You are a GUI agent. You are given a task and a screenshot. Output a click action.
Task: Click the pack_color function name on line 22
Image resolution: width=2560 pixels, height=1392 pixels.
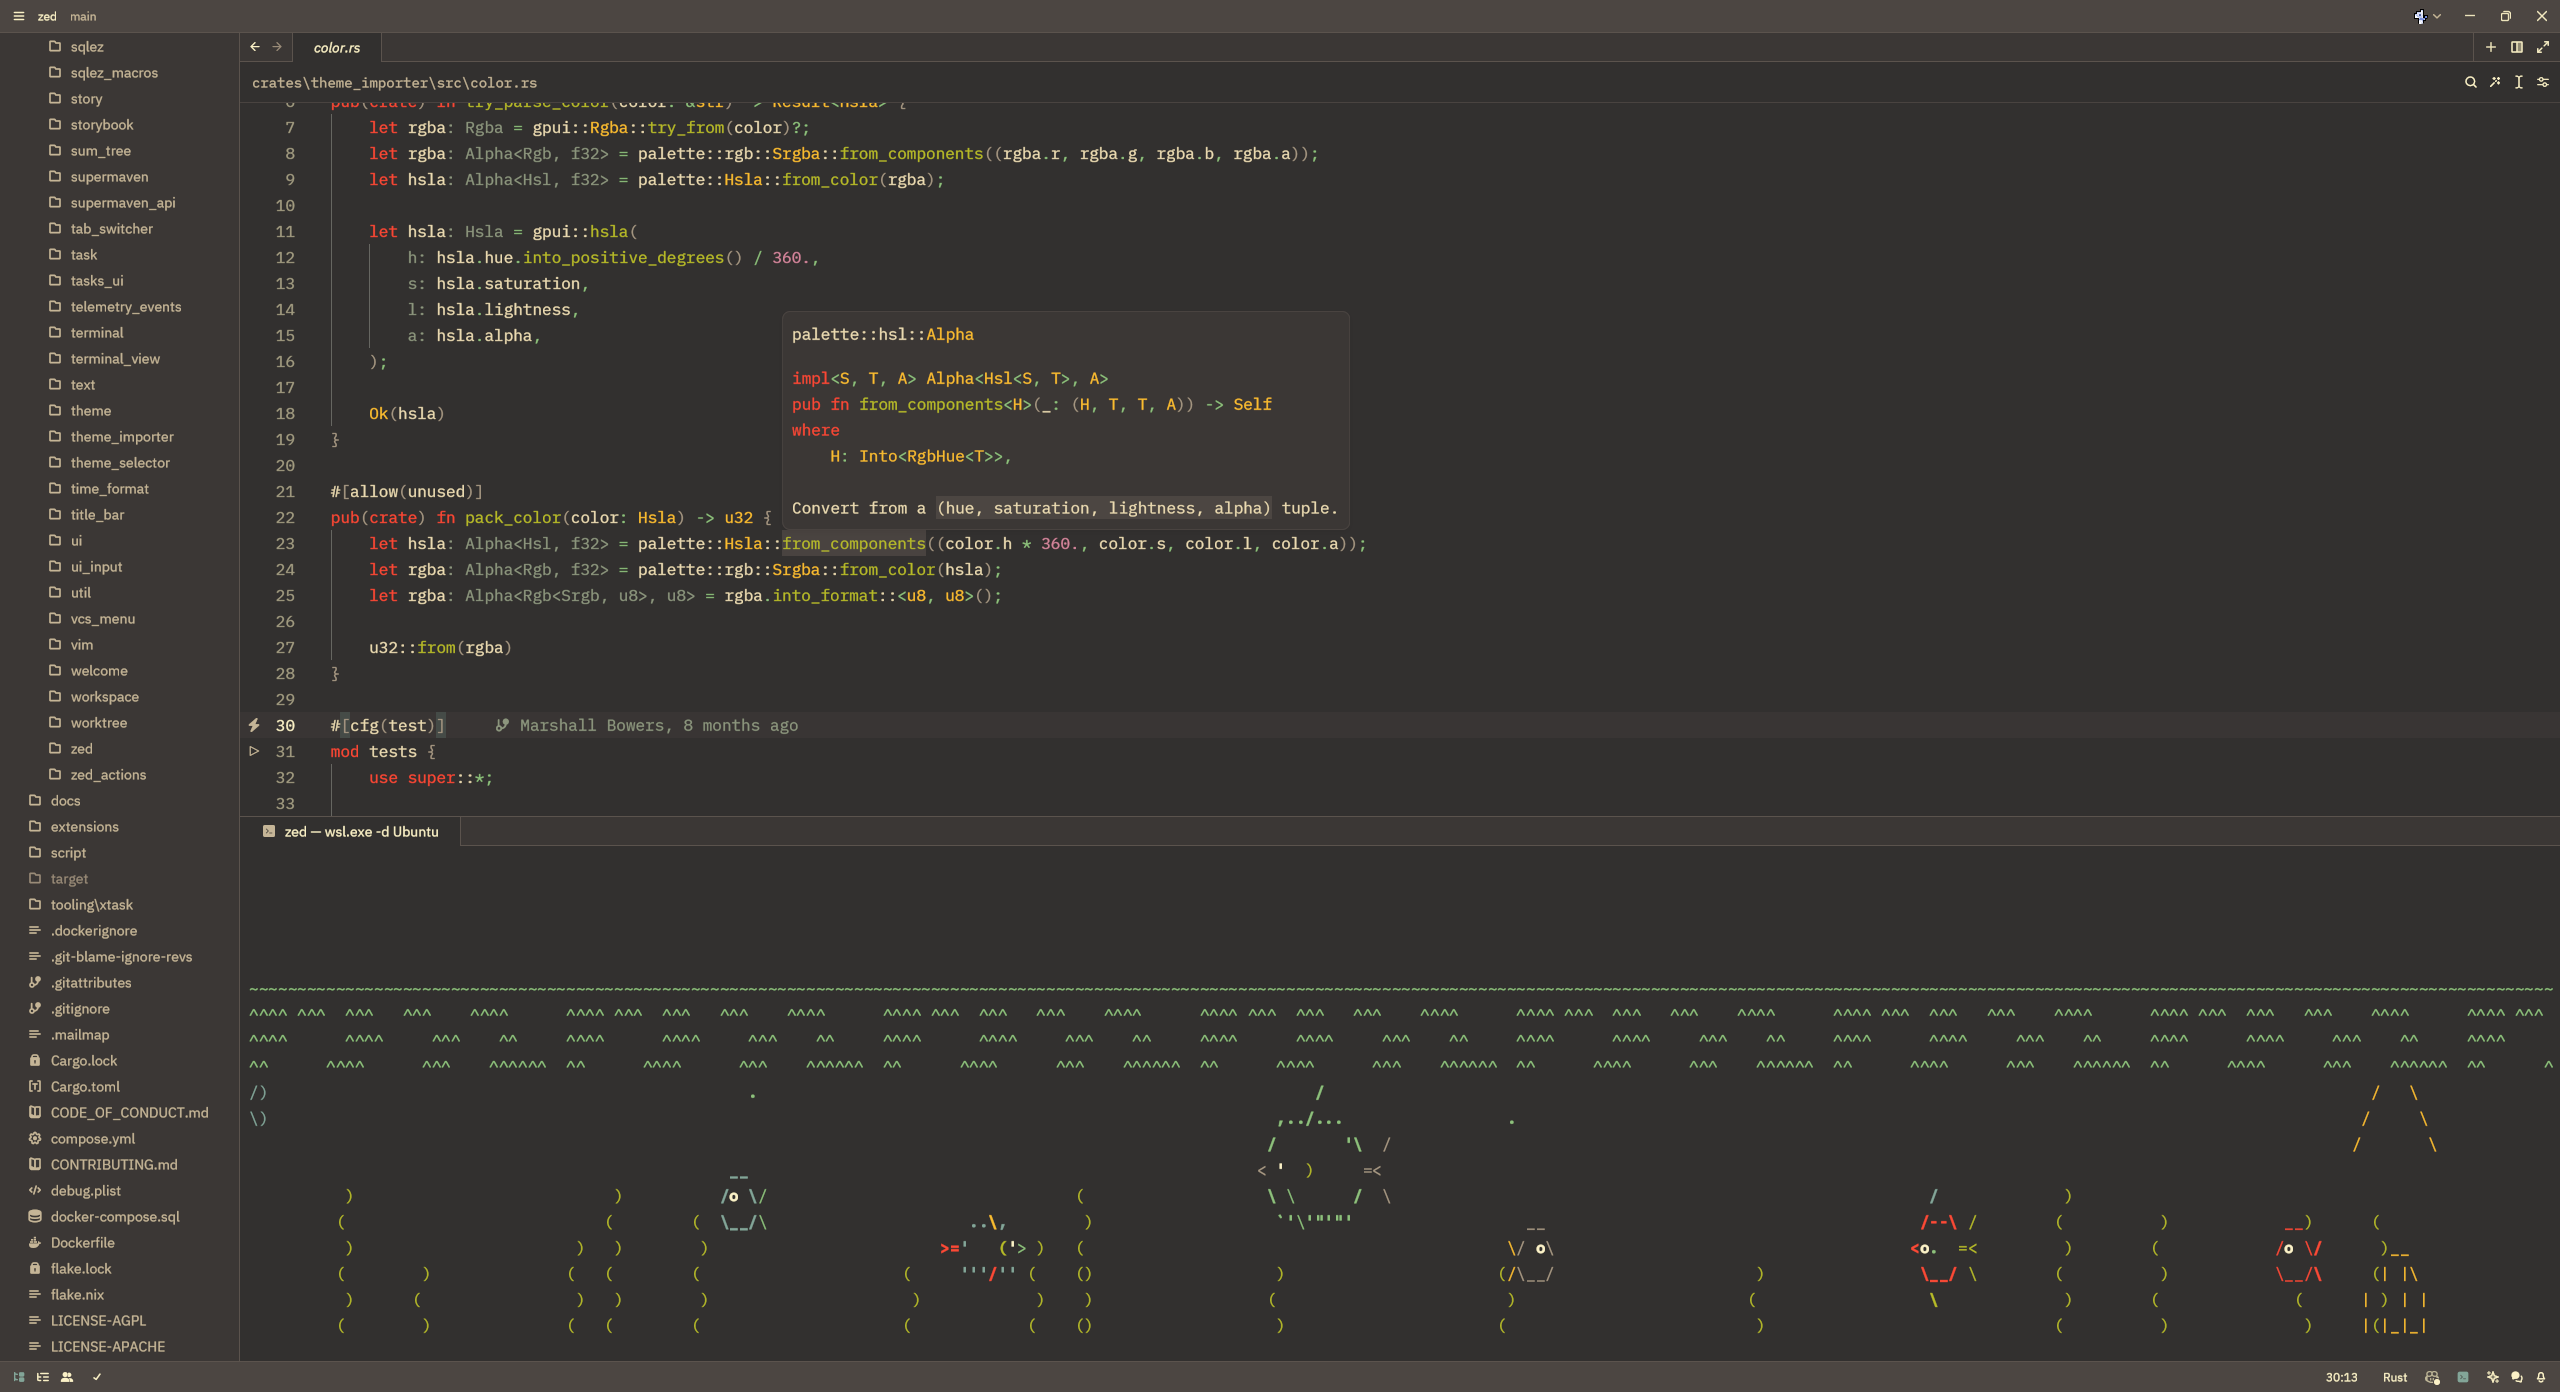(513, 517)
